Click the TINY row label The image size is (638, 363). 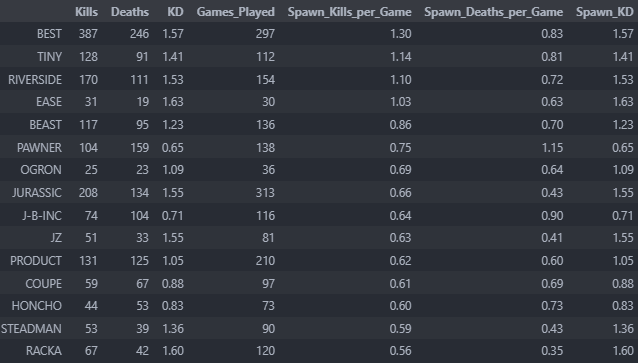click(49, 57)
